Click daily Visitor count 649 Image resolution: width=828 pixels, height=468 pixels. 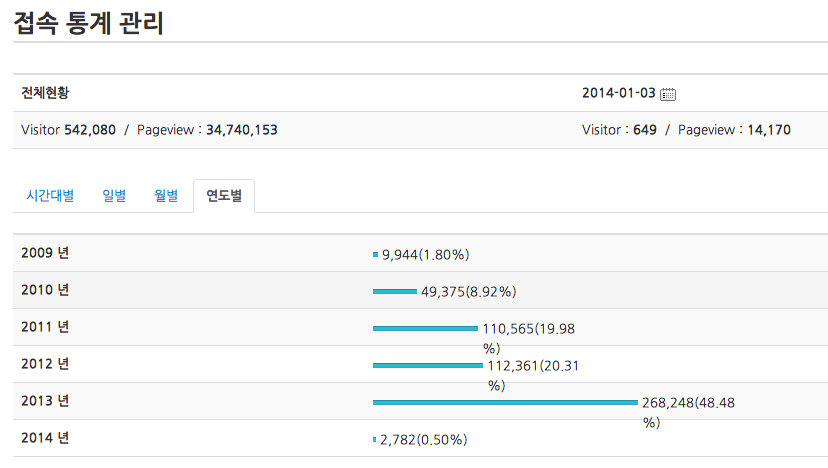pyautogui.click(x=645, y=130)
